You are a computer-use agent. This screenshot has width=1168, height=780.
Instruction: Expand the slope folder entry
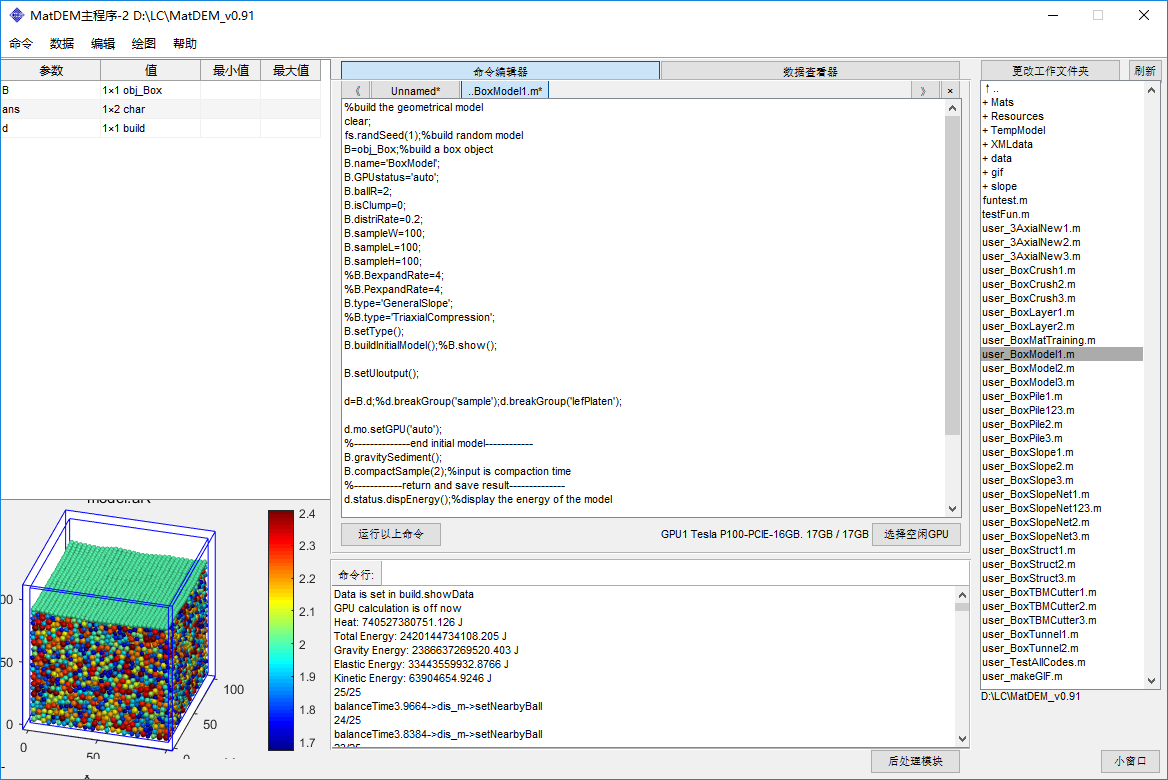tap(1000, 186)
